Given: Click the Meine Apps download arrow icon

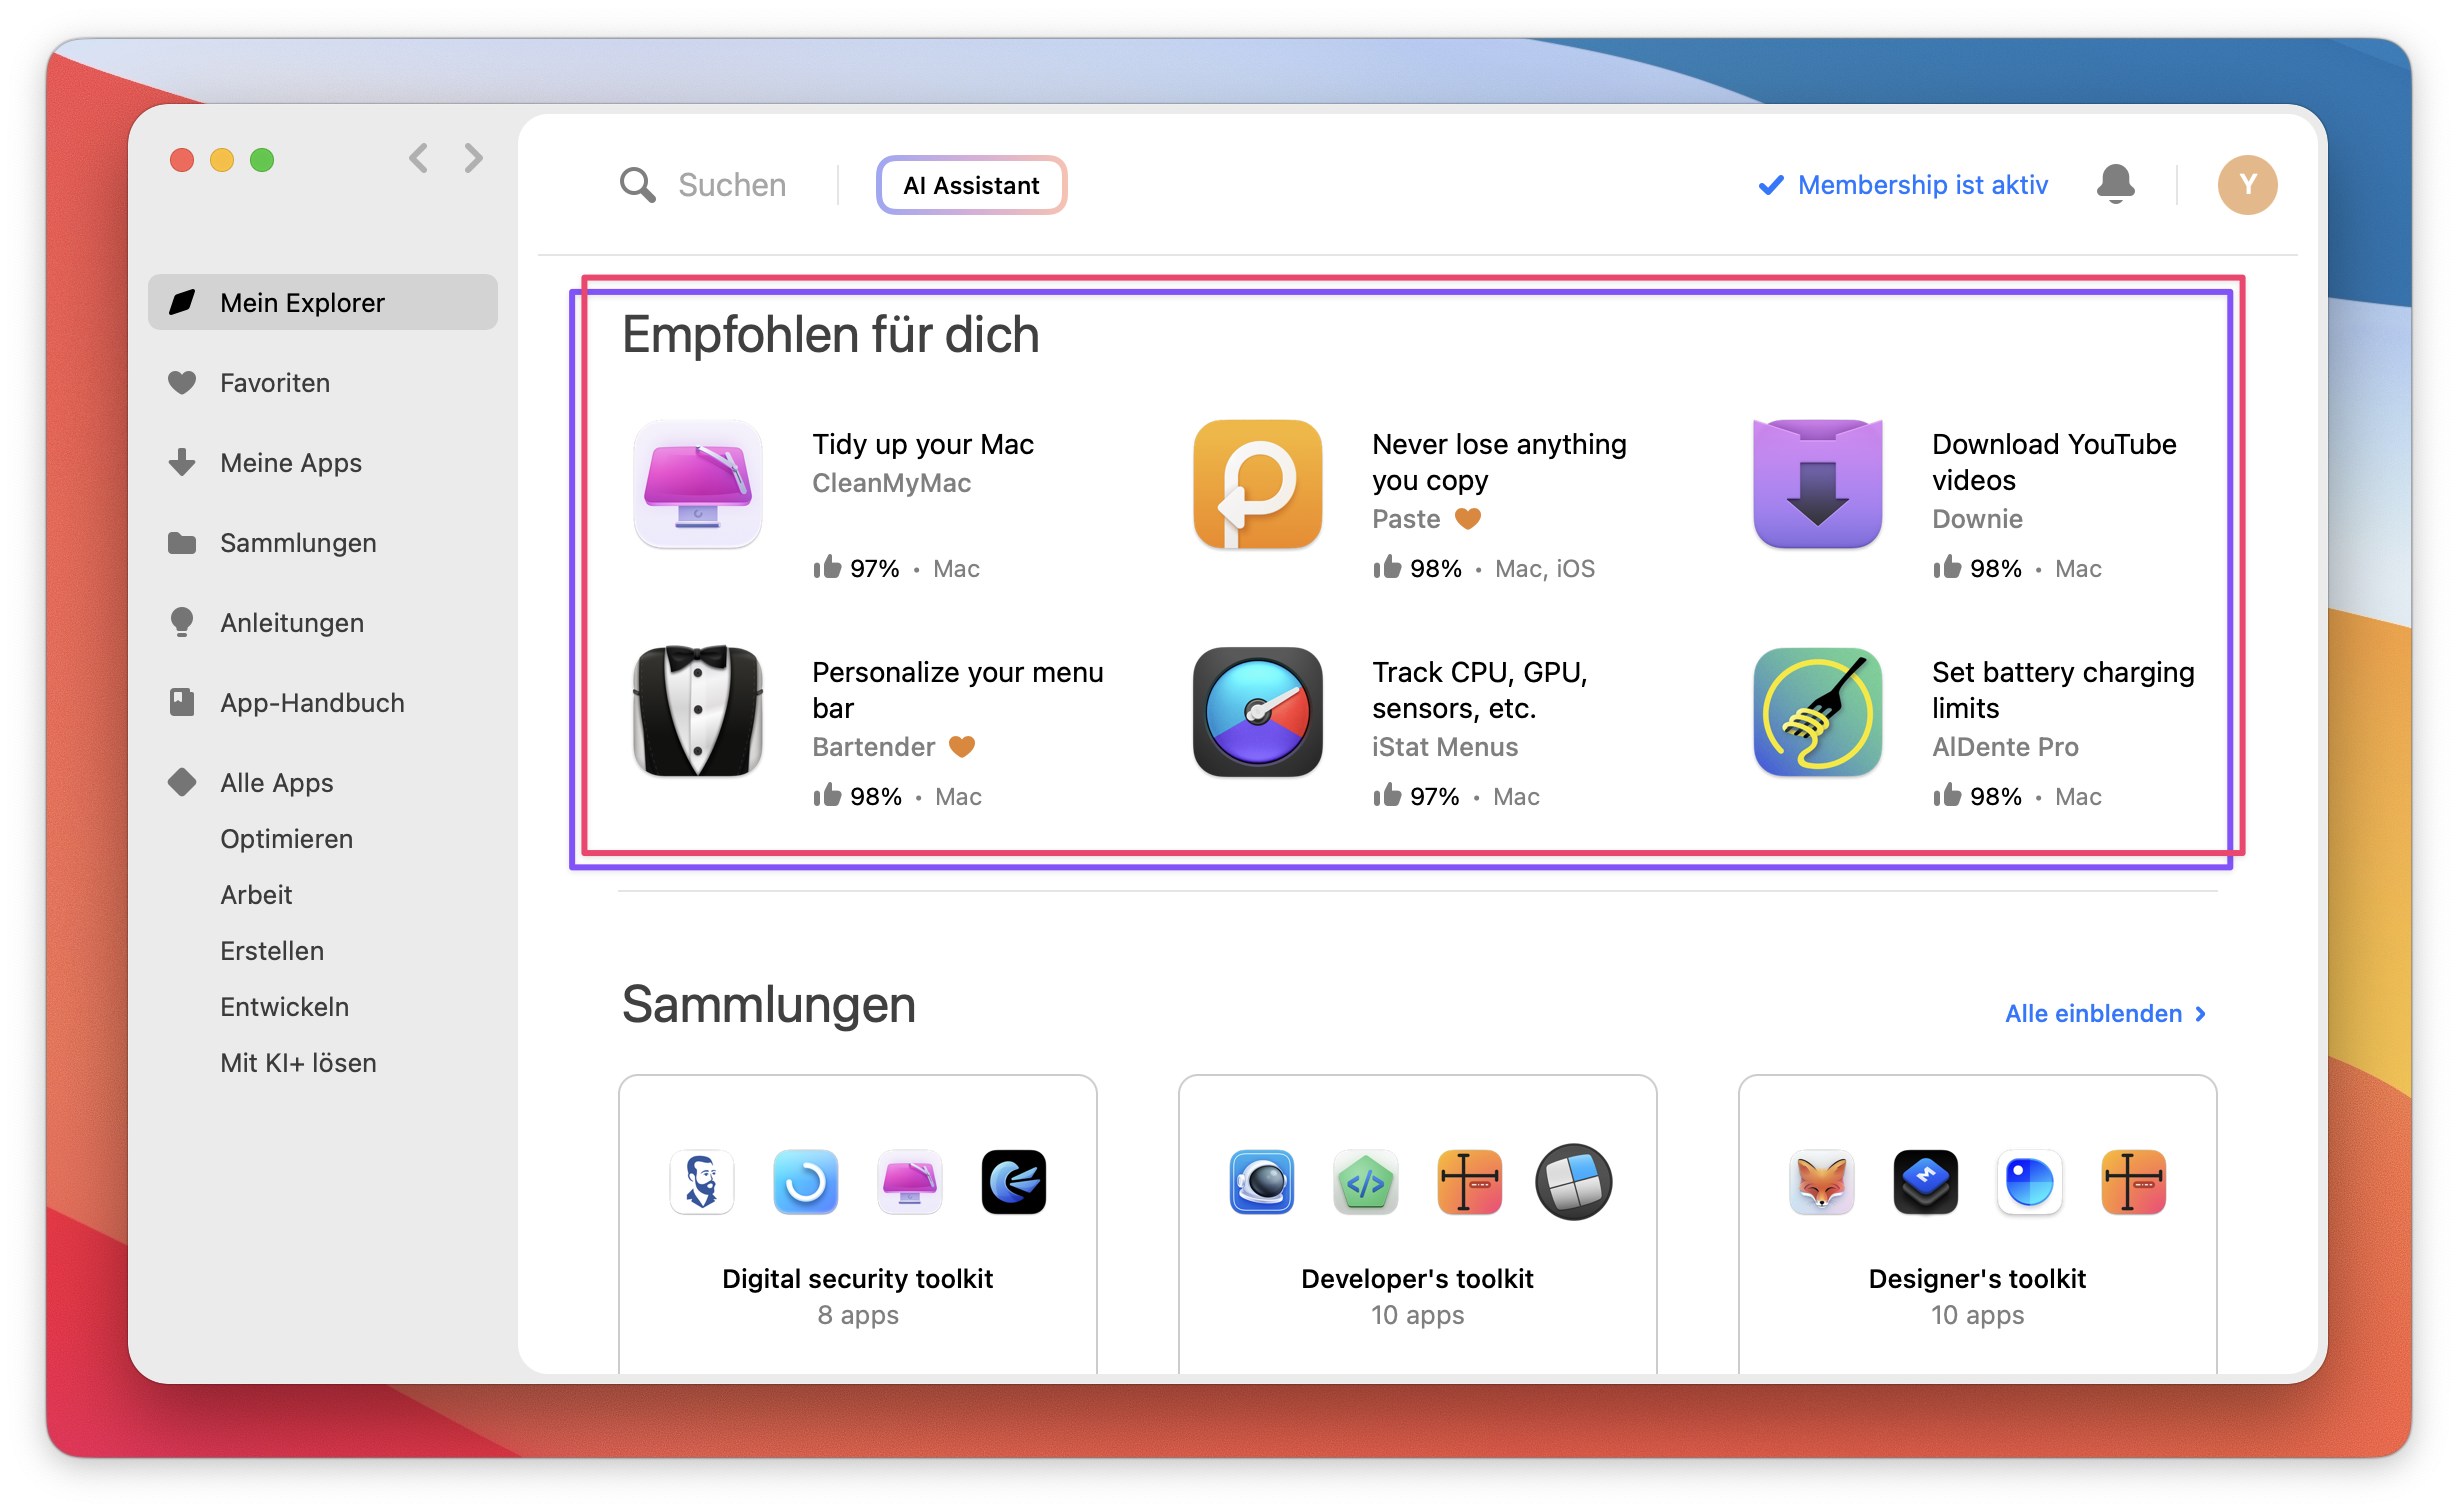Looking at the screenshot, I should point(182,462).
